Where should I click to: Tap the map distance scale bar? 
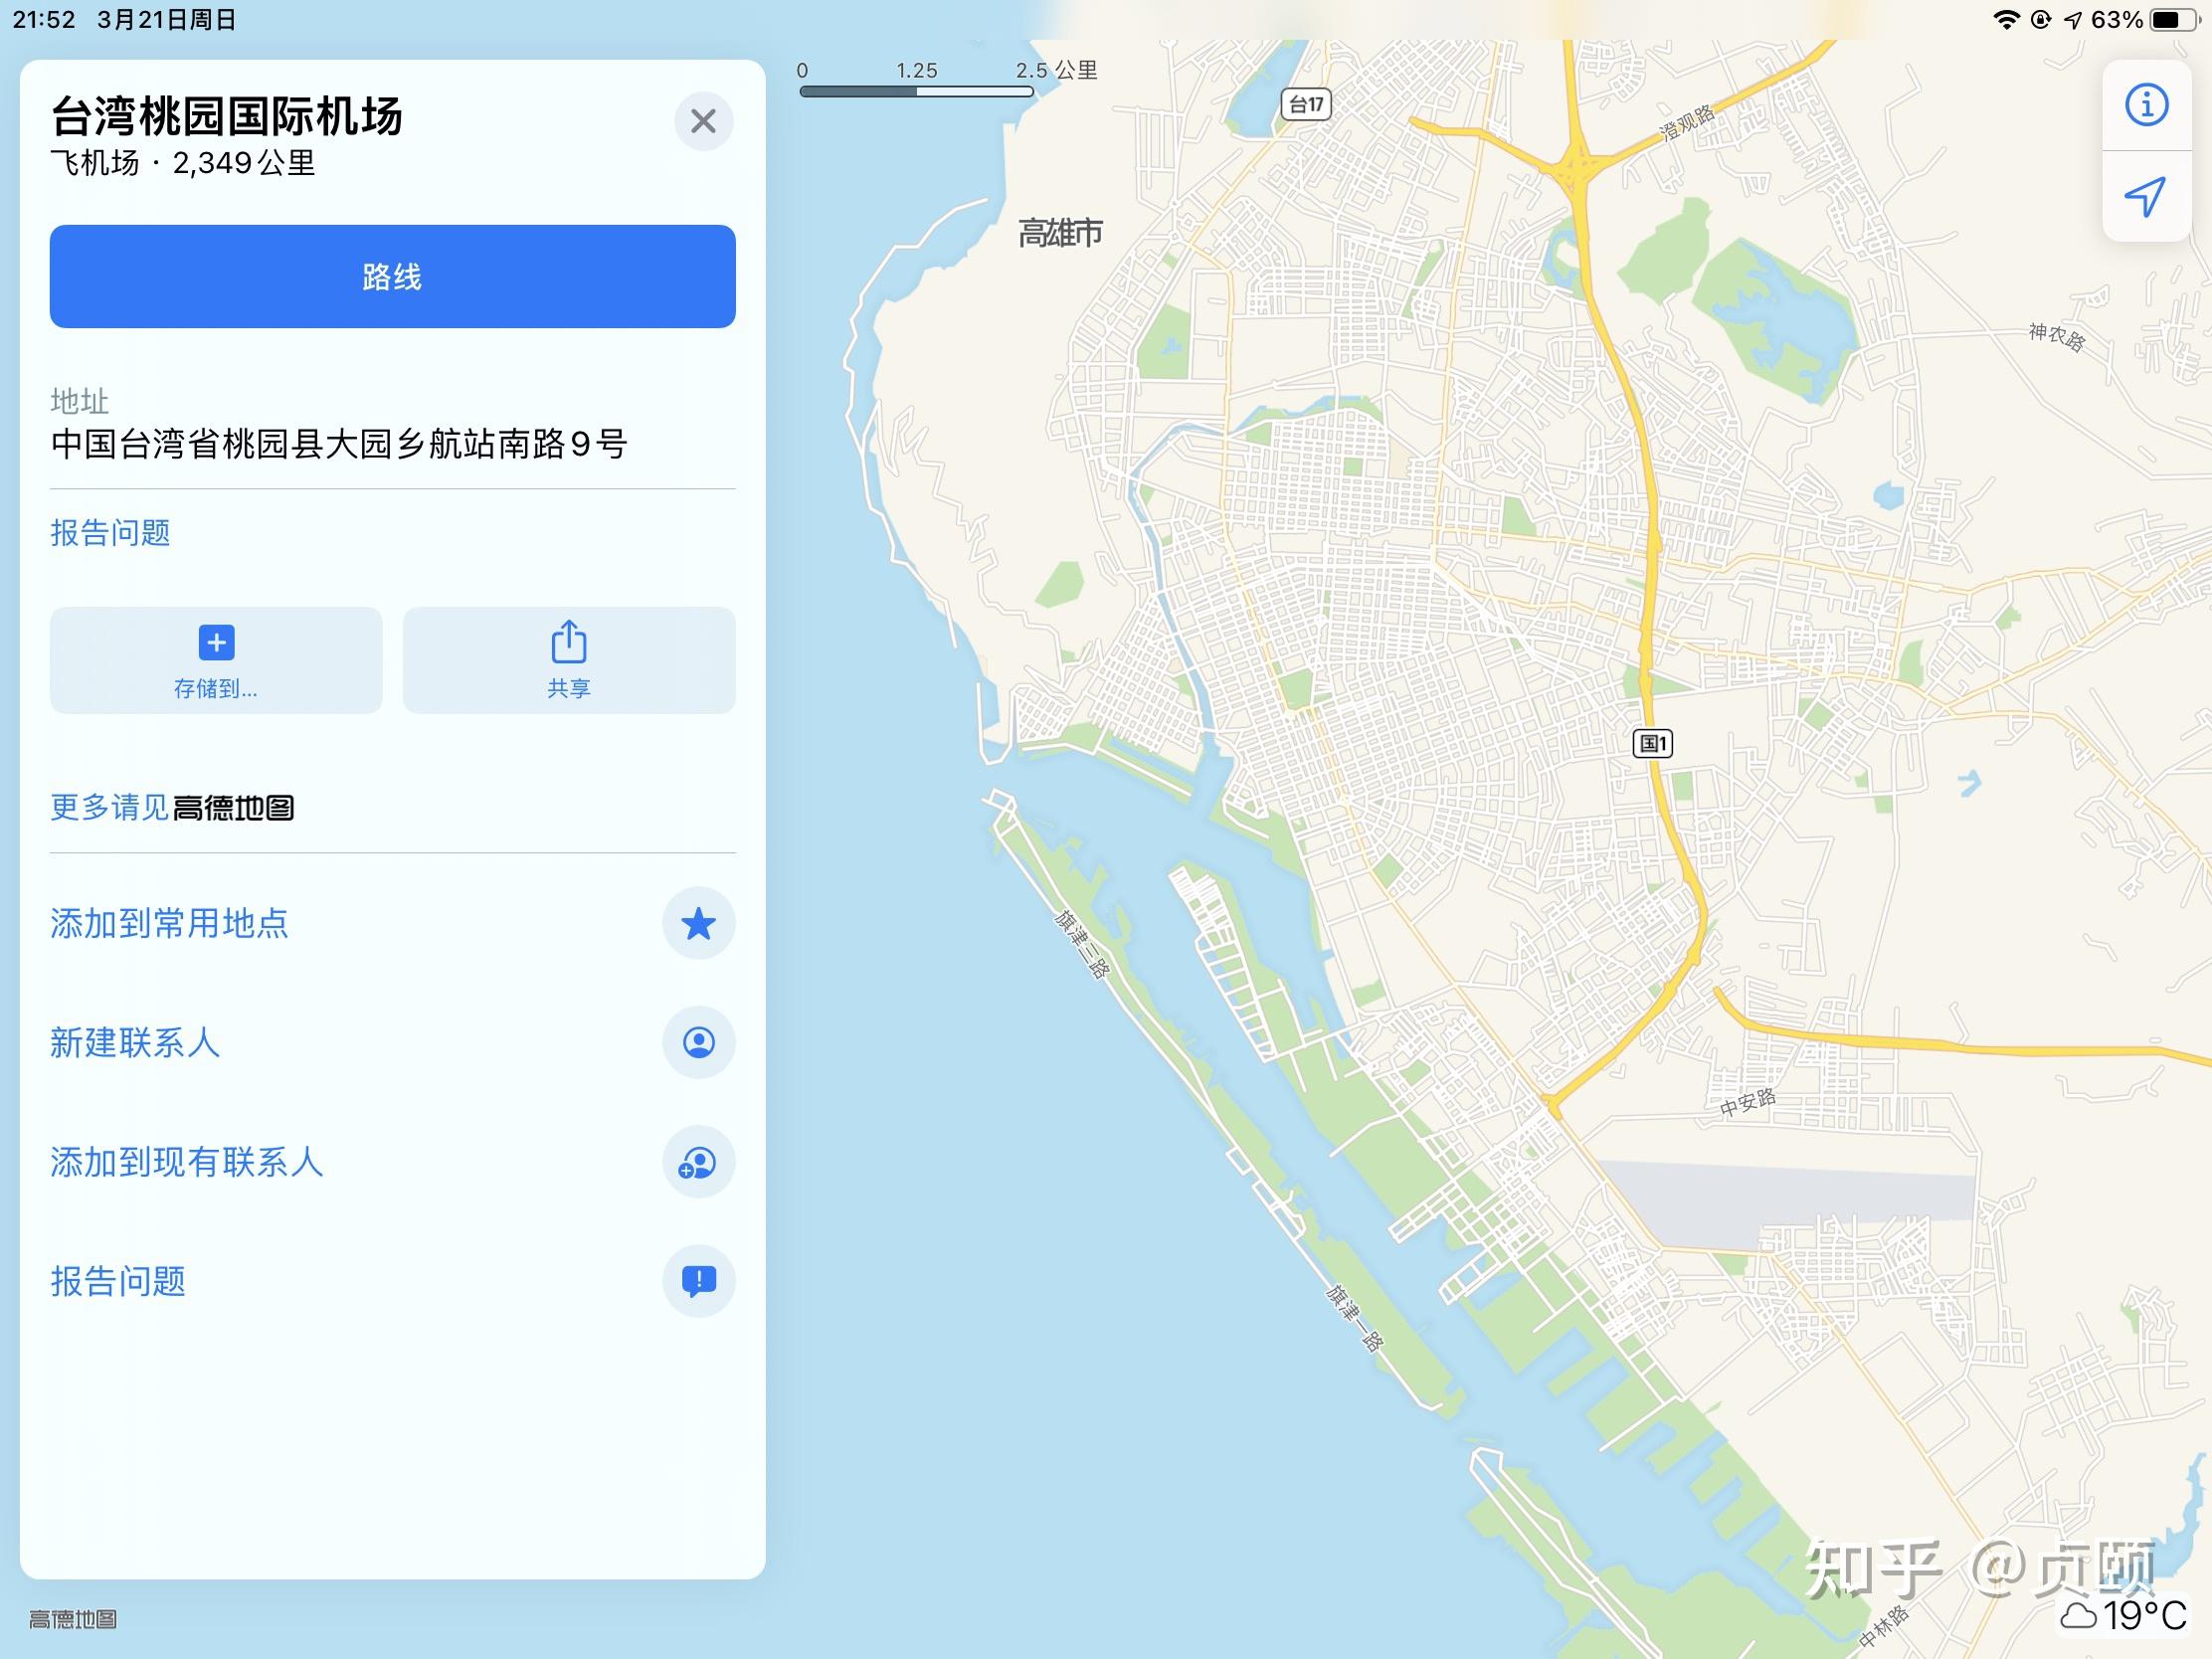(x=916, y=91)
